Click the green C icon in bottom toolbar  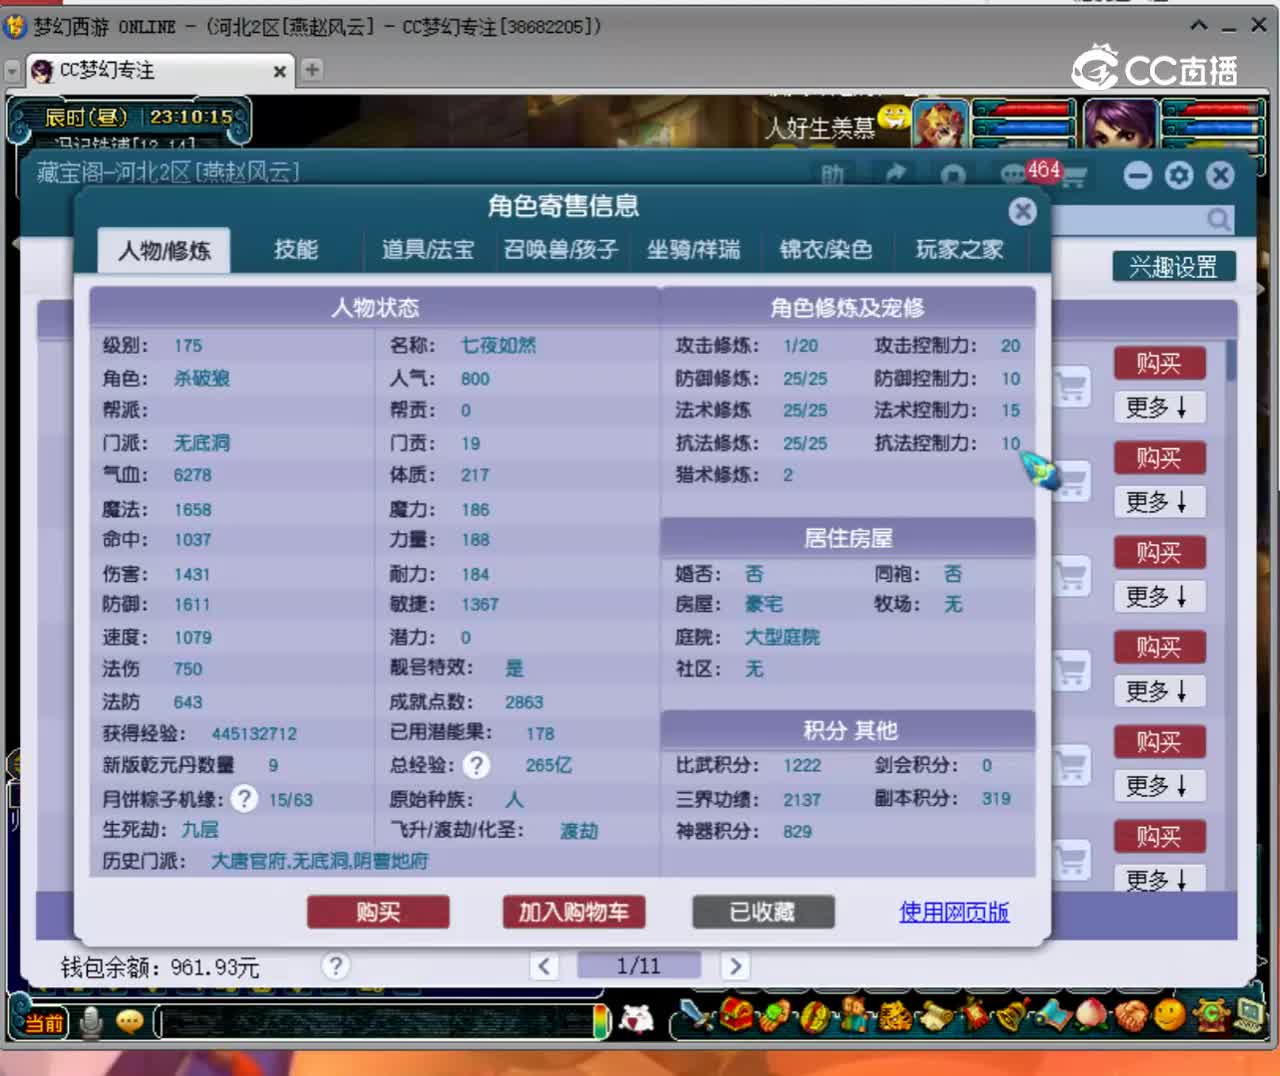click(x=1211, y=1016)
